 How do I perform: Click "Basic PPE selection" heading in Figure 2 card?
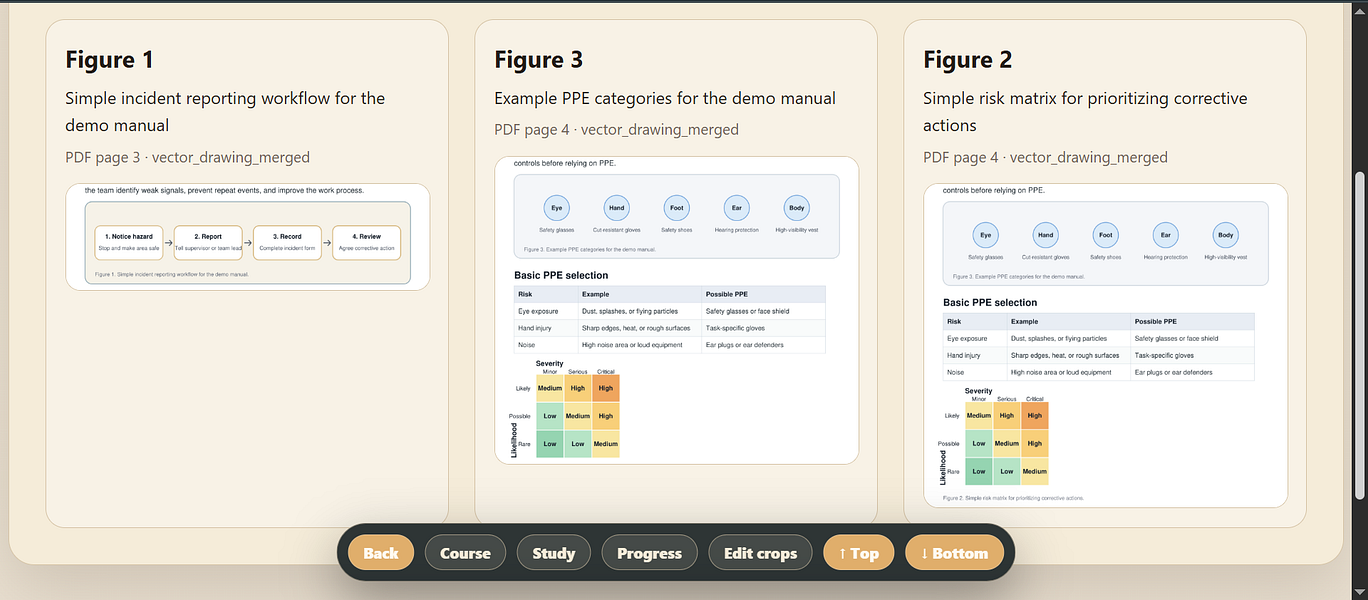pyautogui.click(x=990, y=302)
